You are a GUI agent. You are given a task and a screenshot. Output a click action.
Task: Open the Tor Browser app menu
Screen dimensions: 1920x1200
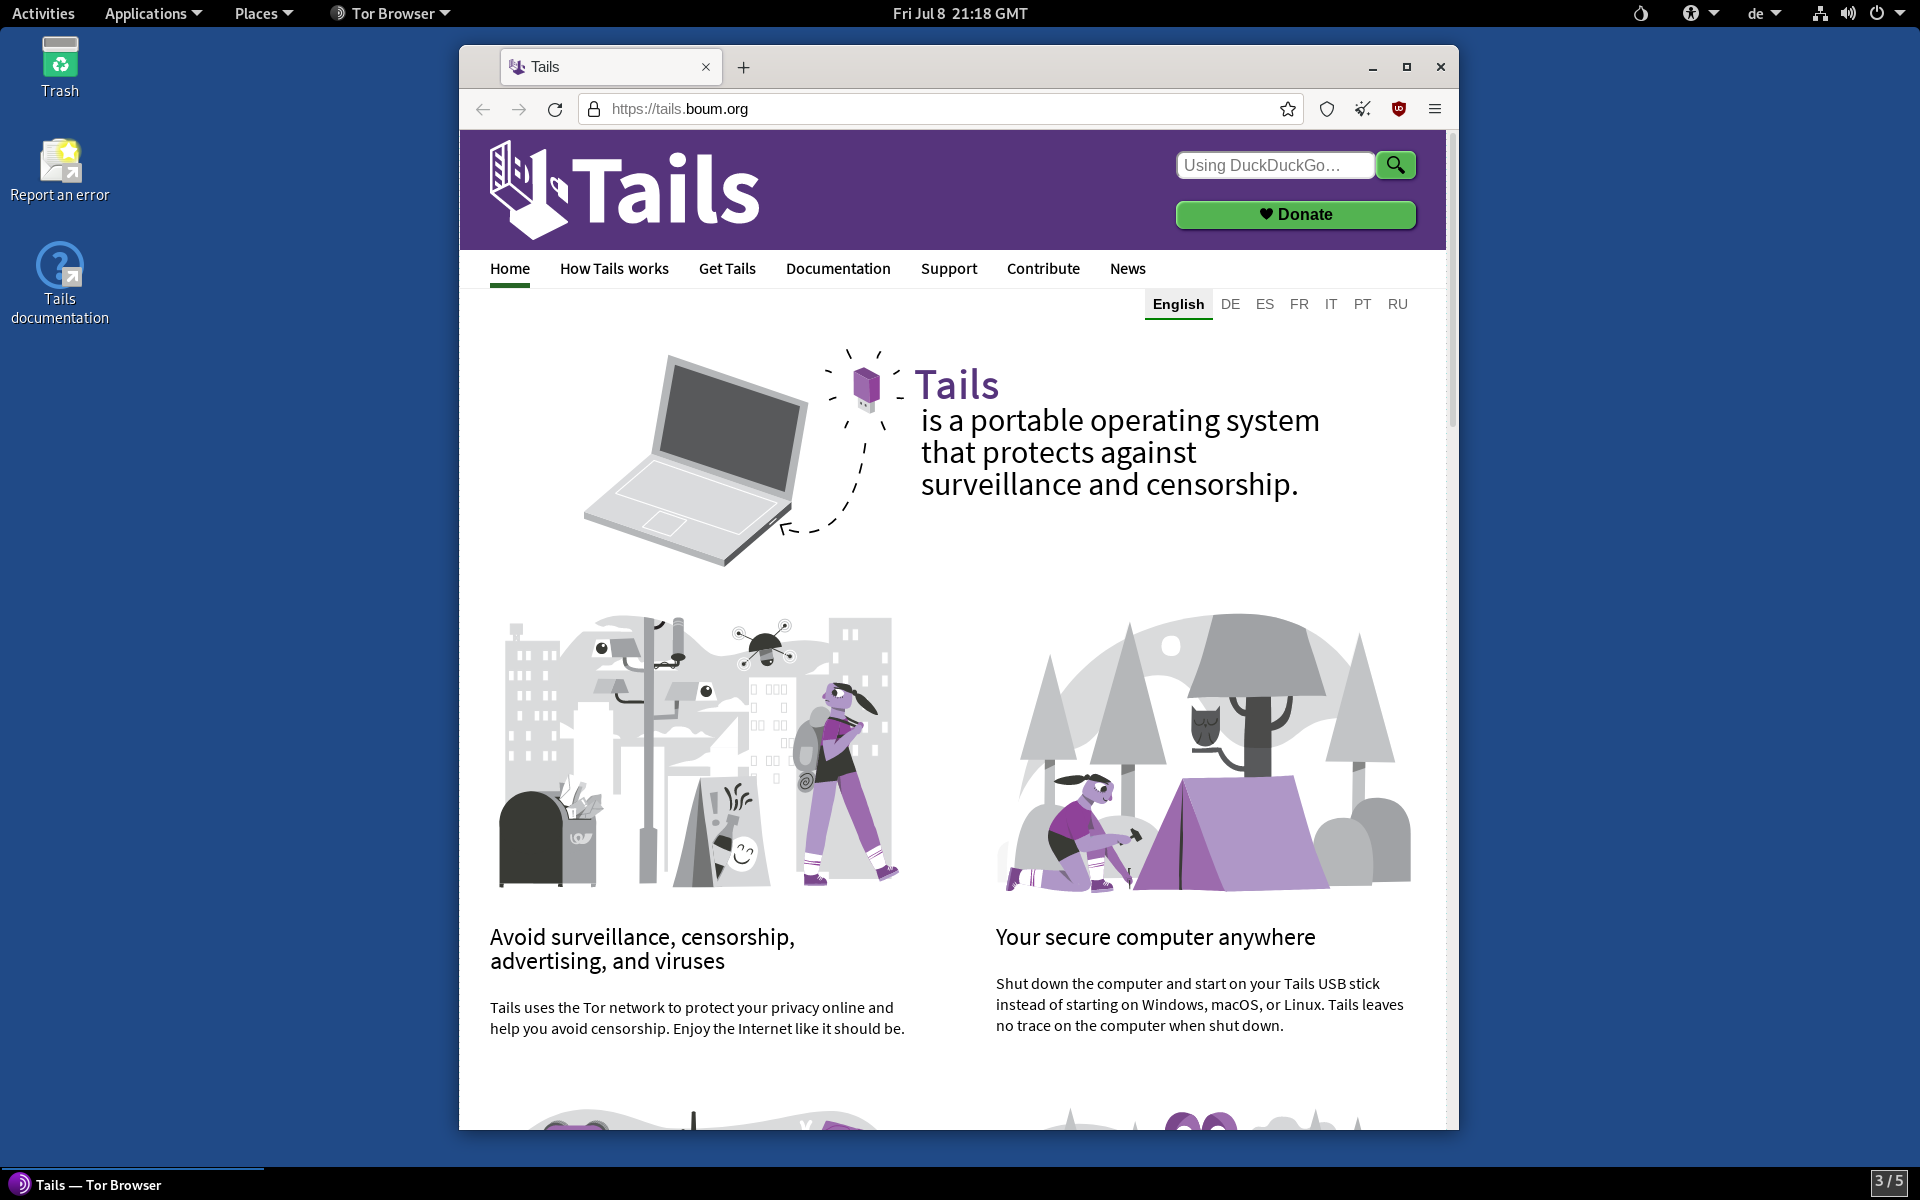point(391,13)
